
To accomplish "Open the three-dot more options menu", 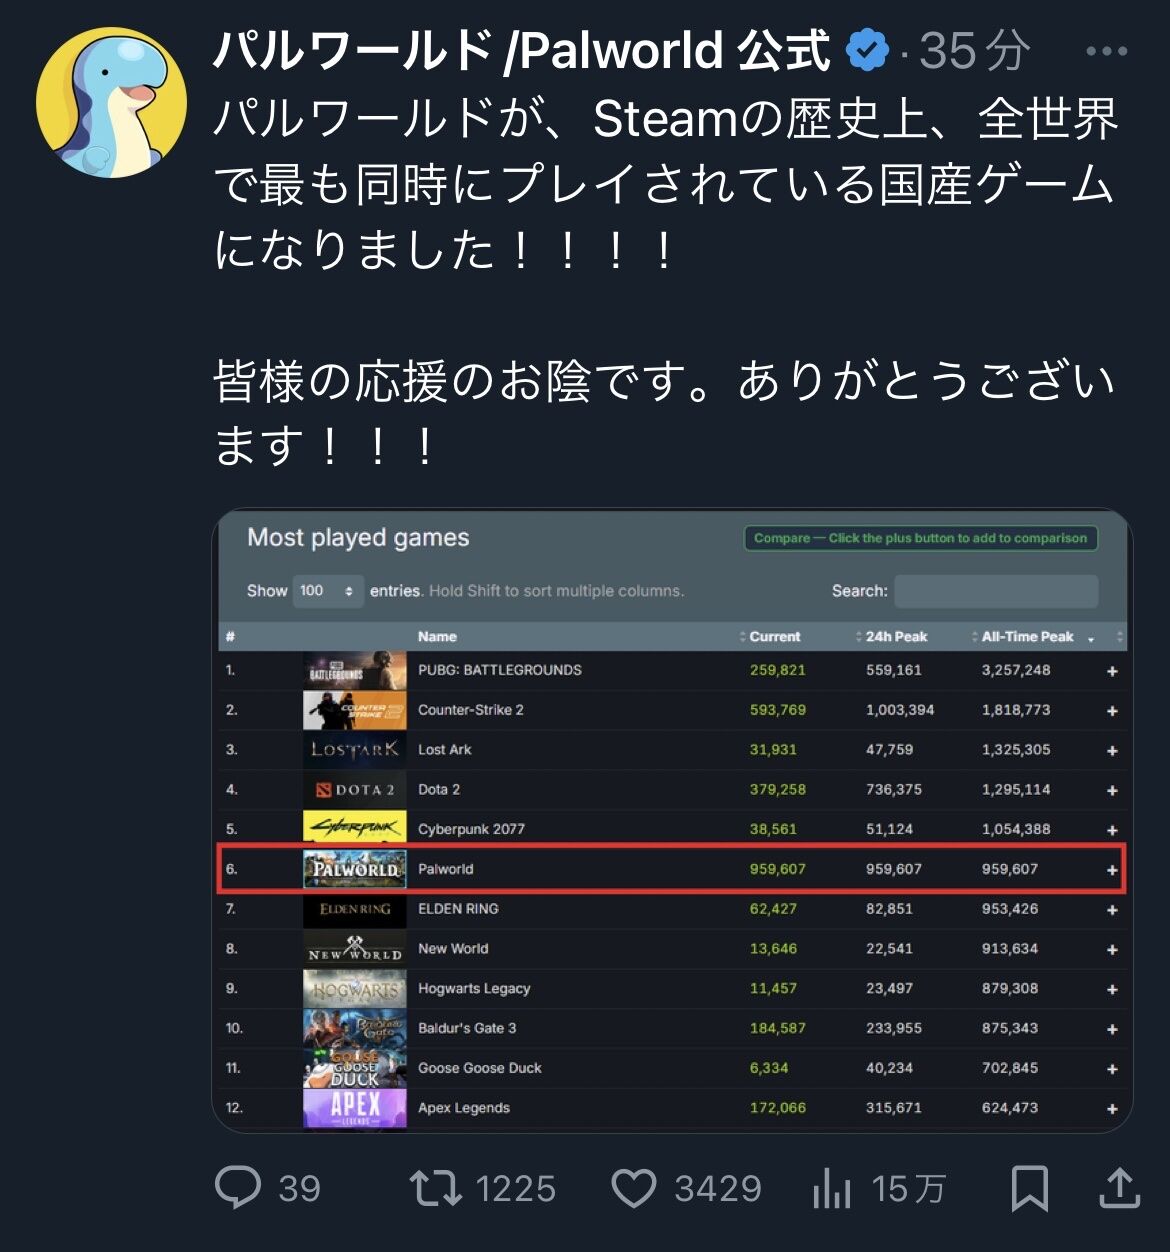I will 1107,51.
